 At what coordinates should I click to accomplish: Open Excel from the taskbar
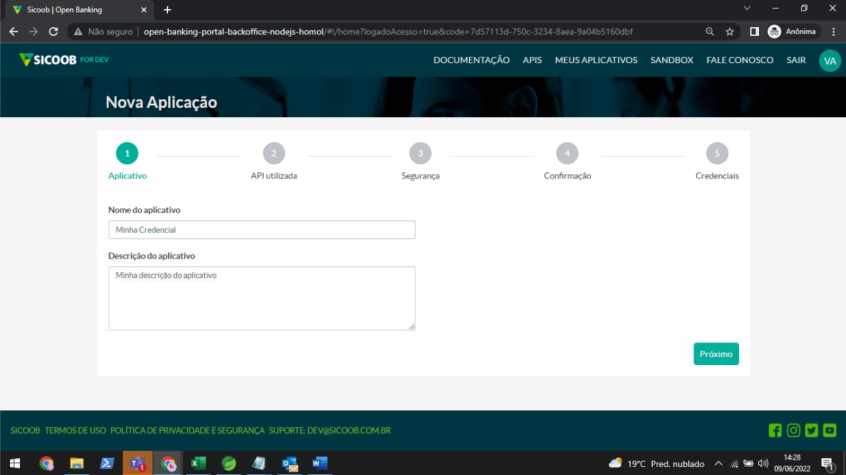click(x=198, y=463)
